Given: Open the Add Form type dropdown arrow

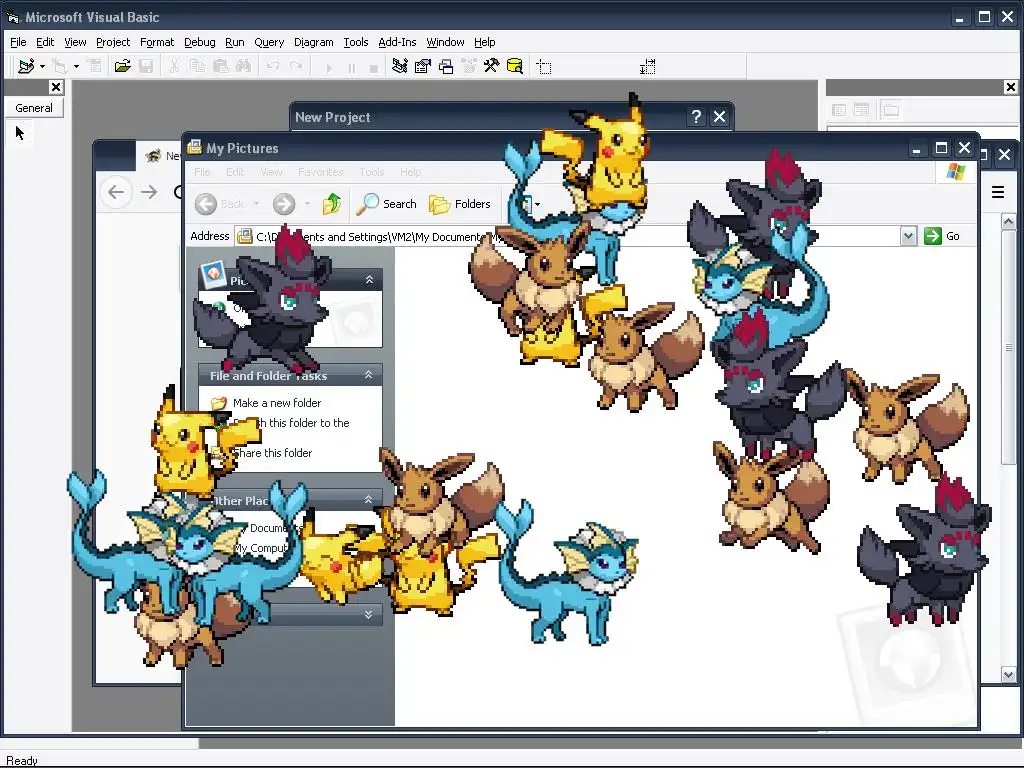Looking at the screenshot, I should pyautogui.click(x=76, y=67).
